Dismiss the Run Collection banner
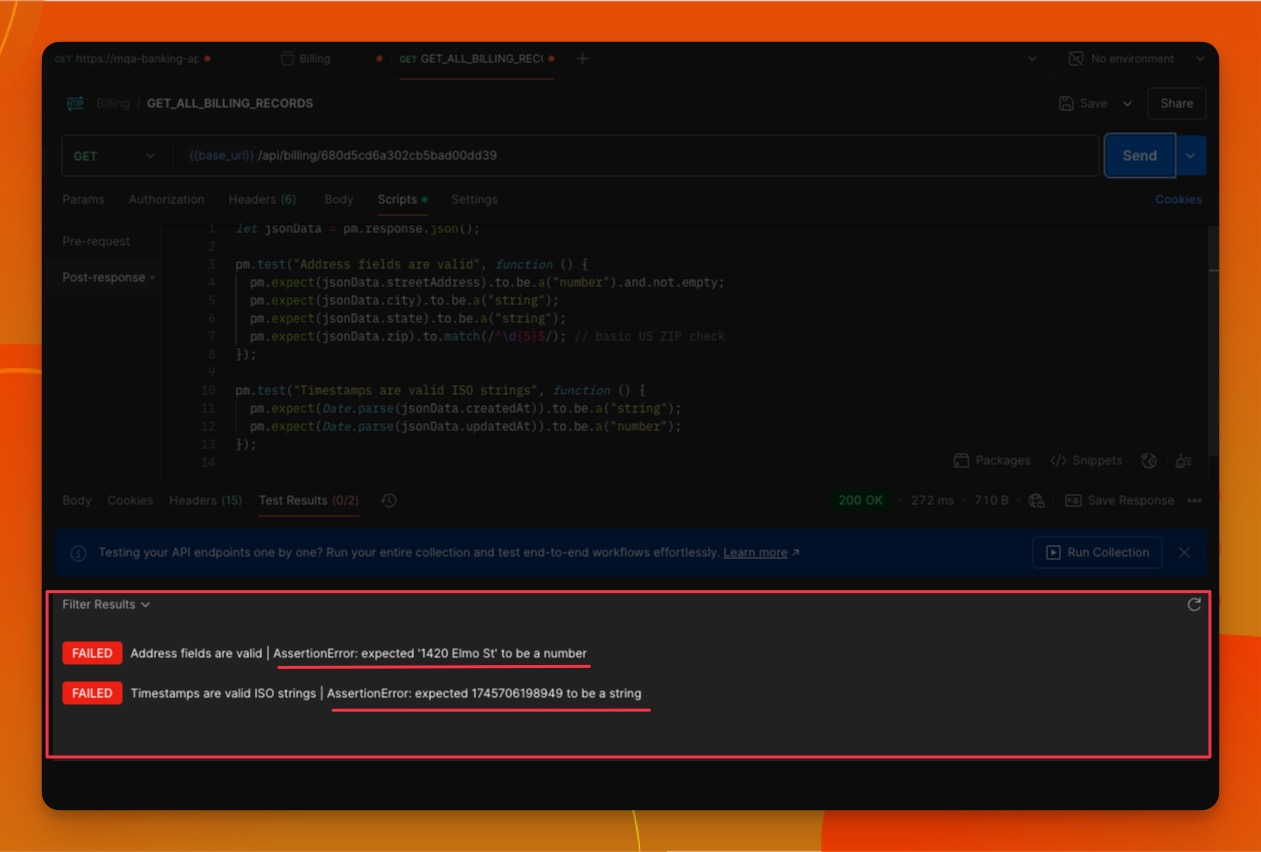The image size is (1261, 852). pyautogui.click(x=1184, y=552)
